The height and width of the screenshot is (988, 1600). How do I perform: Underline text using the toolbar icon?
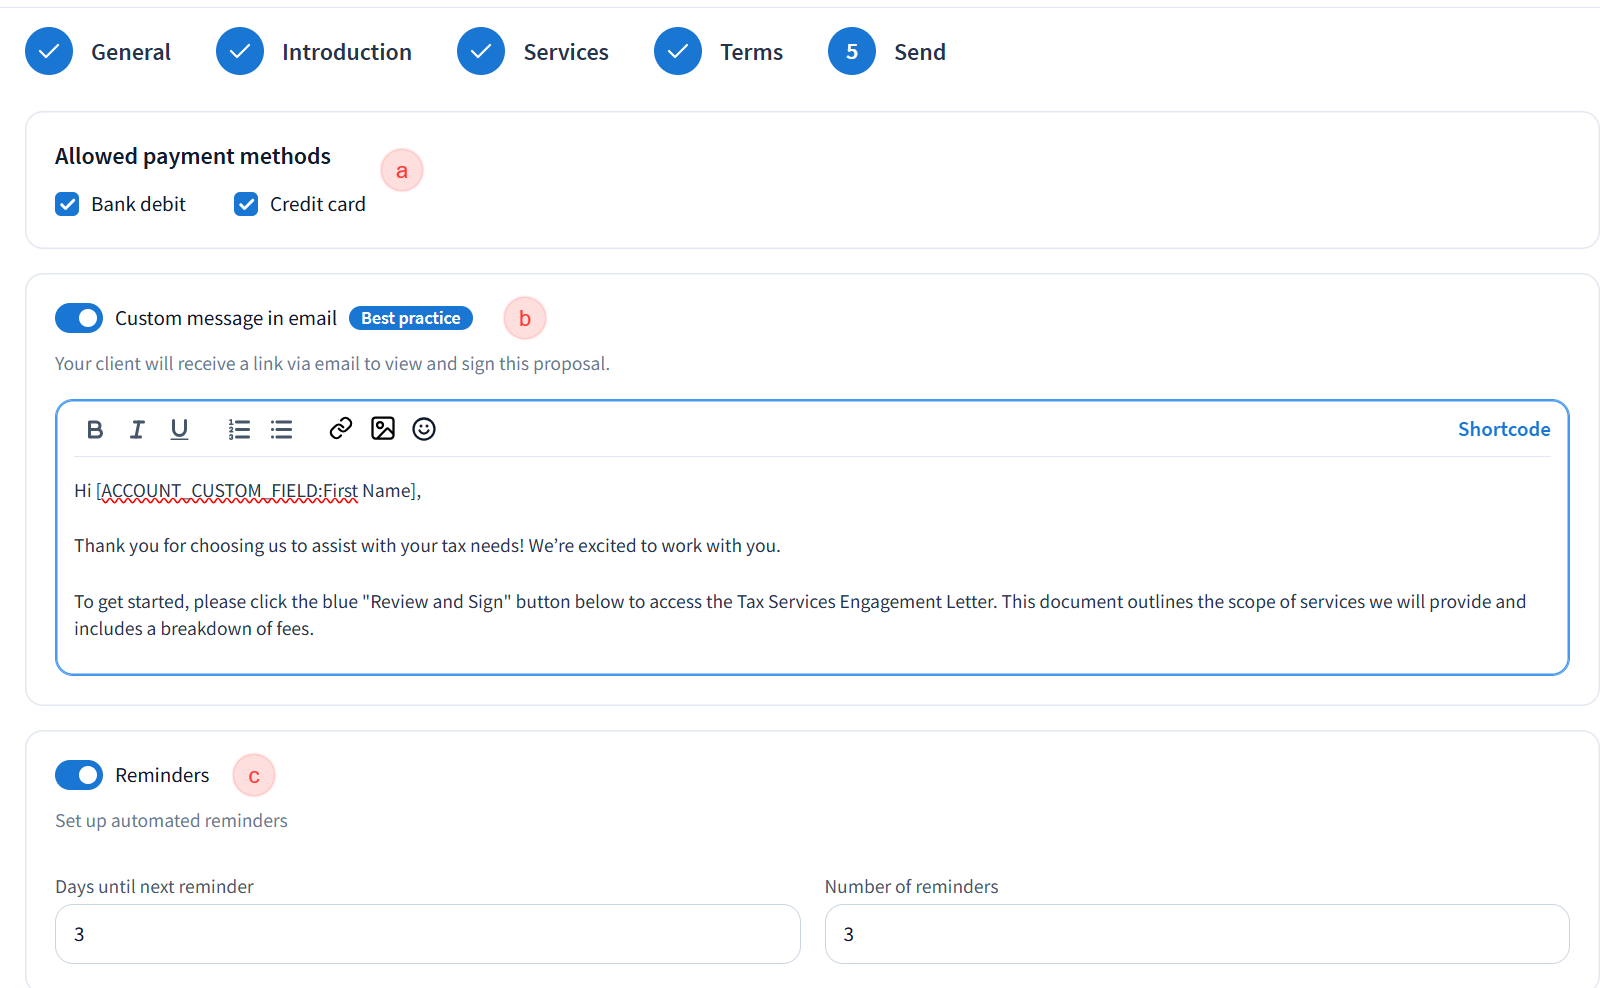click(x=179, y=429)
